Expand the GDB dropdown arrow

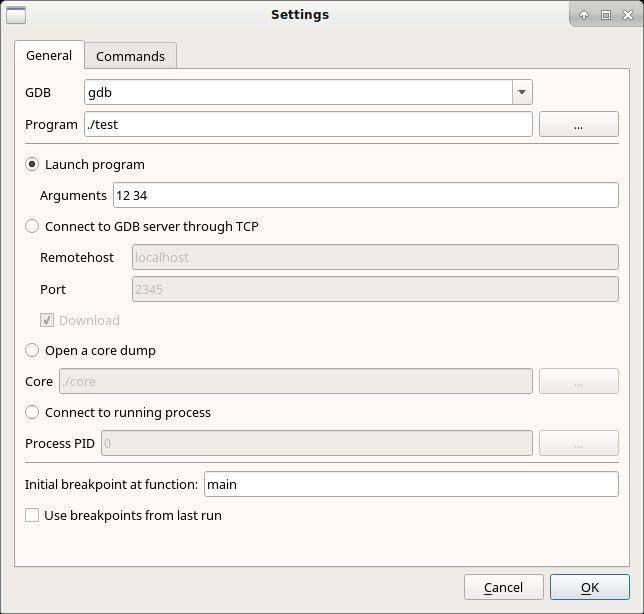point(521,92)
